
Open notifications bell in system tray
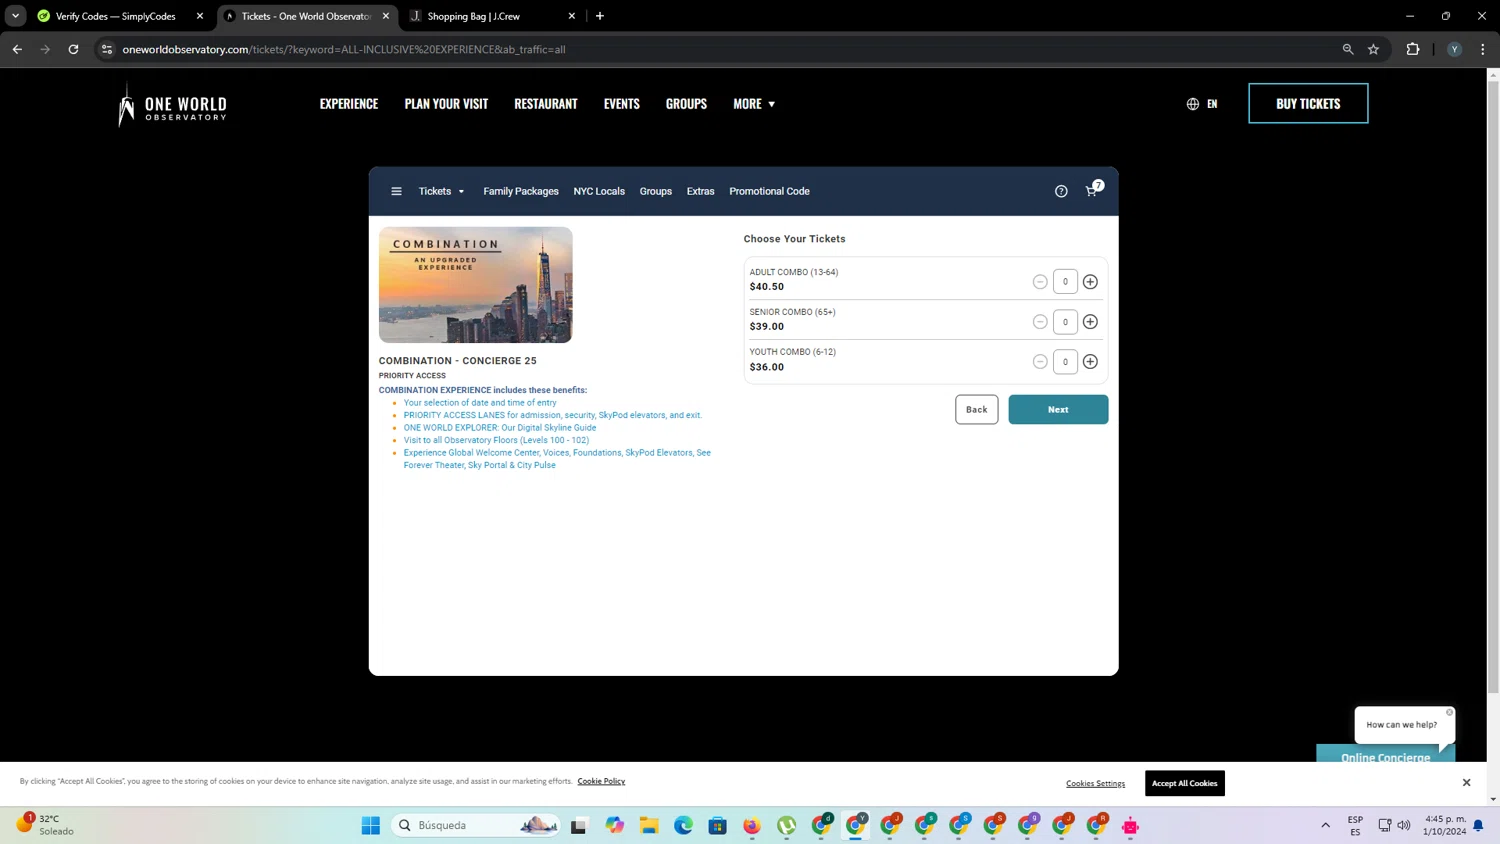pyautogui.click(x=1478, y=825)
